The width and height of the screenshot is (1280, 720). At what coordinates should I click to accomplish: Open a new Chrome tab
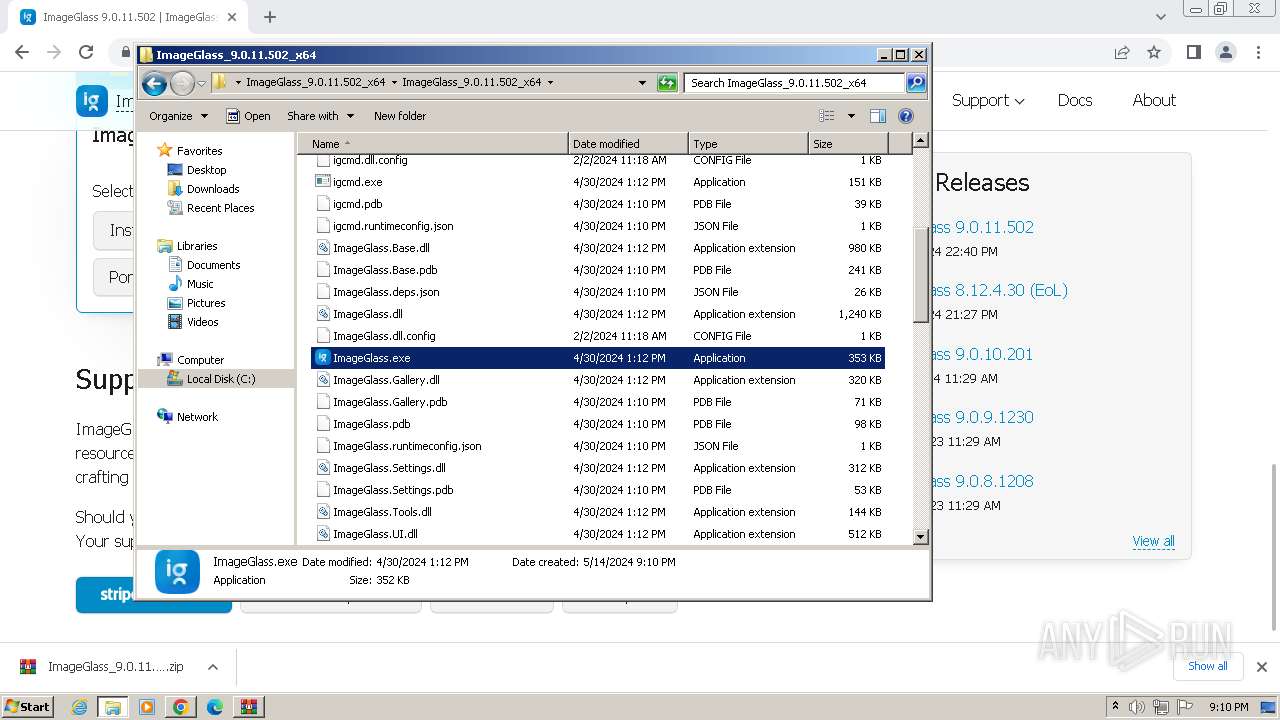(270, 17)
